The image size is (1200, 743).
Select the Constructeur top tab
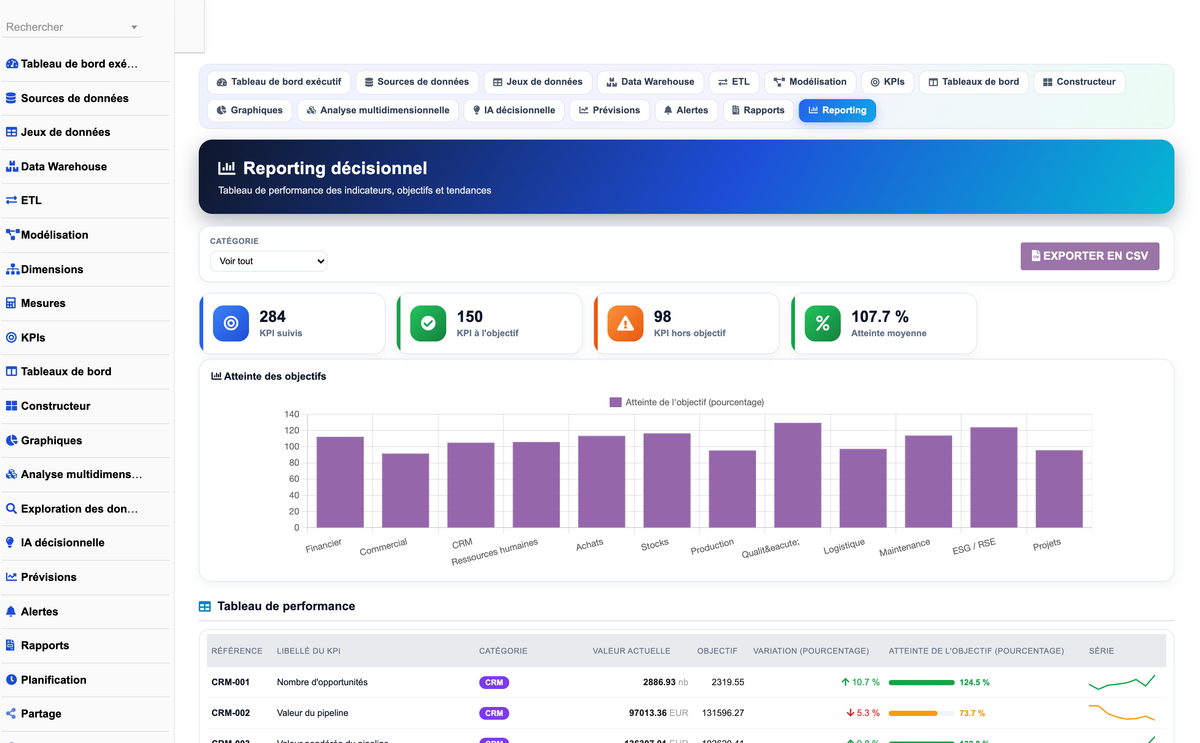pyautogui.click(x=1079, y=82)
